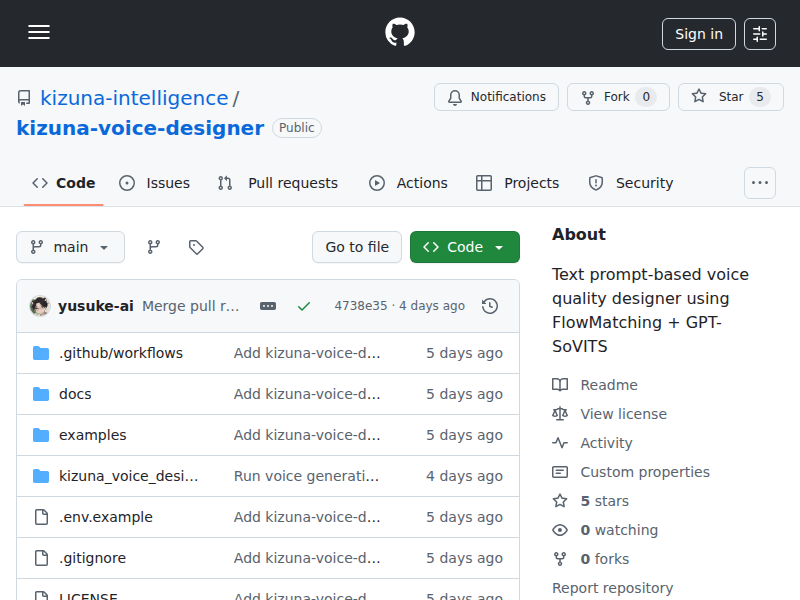Screen dimensions: 800x600
Task: Open the hamburger navigation menu
Action: click(x=39, y=31)
